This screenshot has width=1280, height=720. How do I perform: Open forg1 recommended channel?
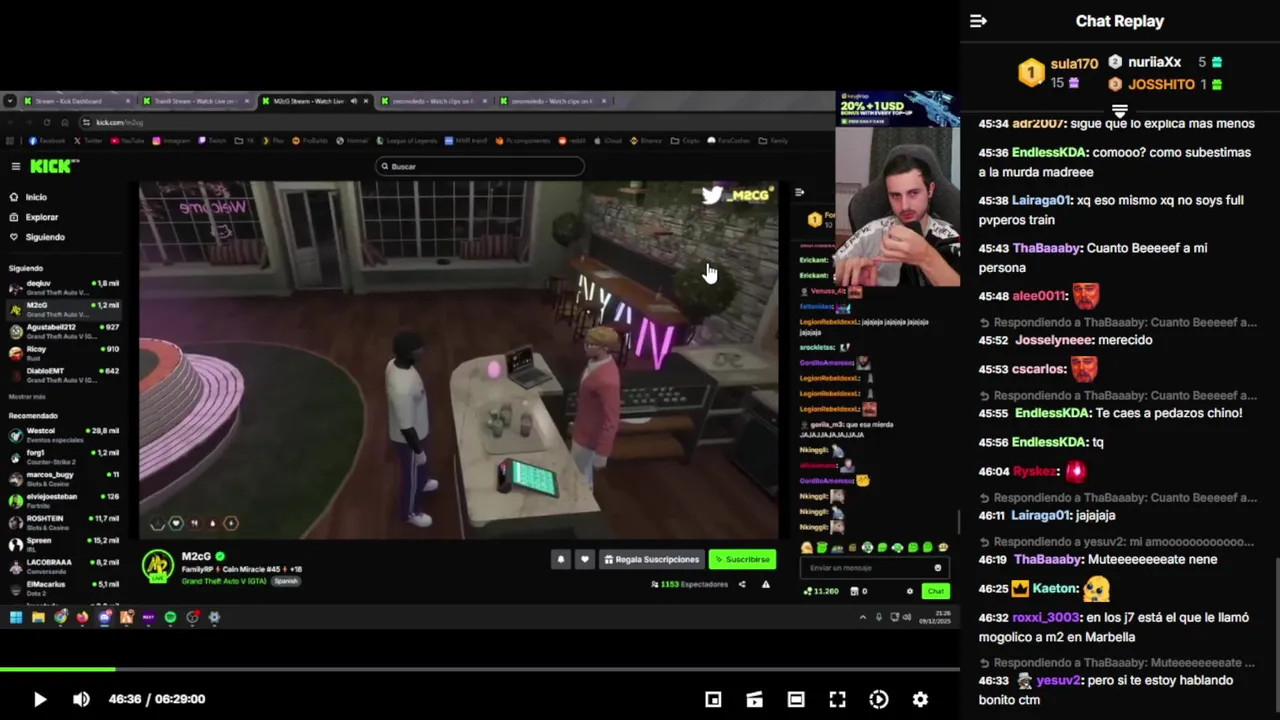coord(64,456)
